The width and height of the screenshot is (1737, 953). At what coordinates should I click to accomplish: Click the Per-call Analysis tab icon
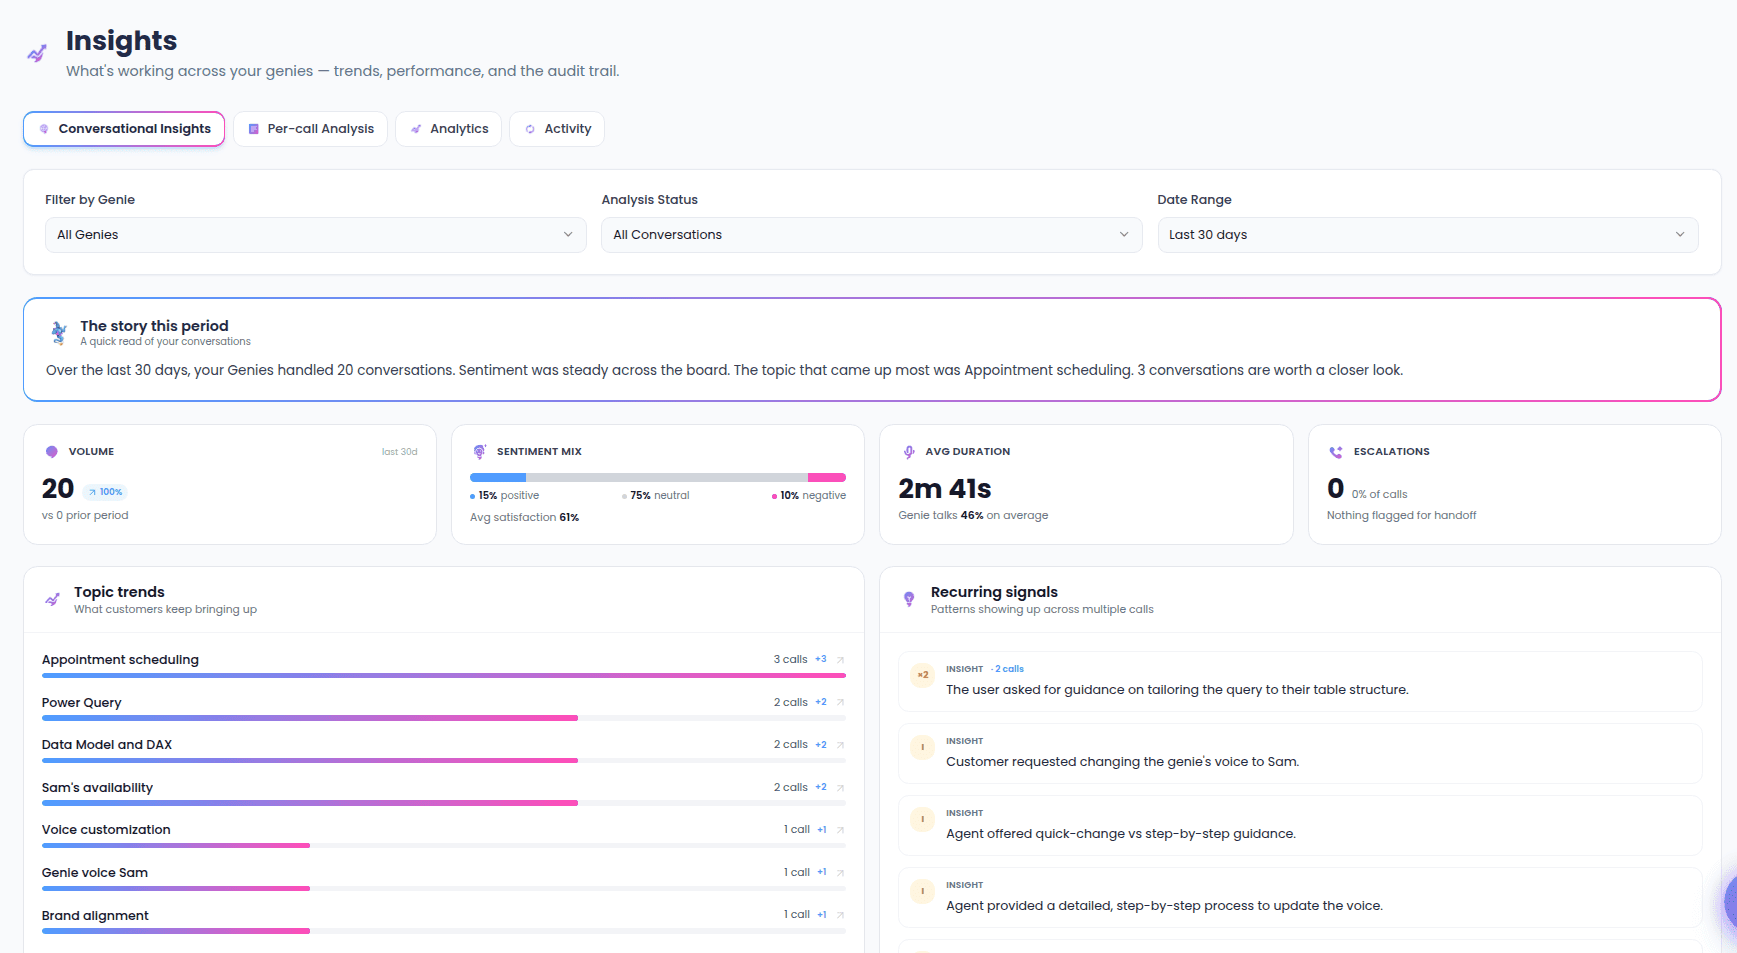[x=253, y=129]
